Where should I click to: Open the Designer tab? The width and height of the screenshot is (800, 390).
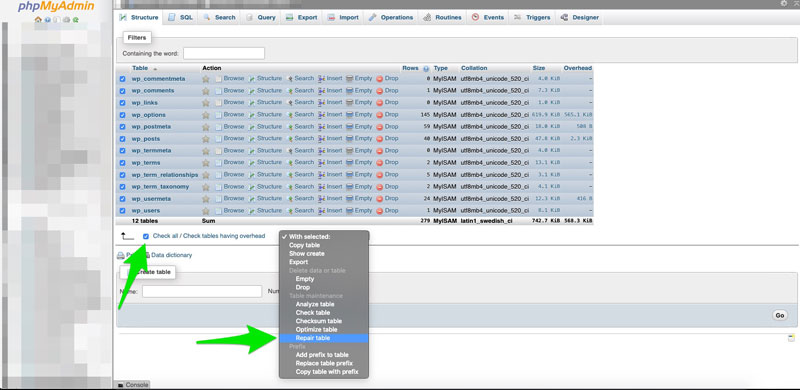pyautogui.click(x=580, y=17)
